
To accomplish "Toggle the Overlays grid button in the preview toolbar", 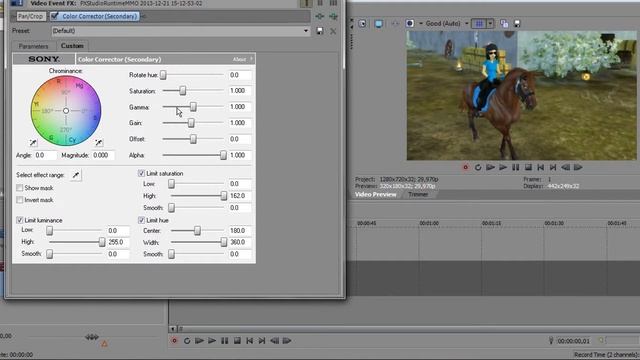I will [479, 24].
